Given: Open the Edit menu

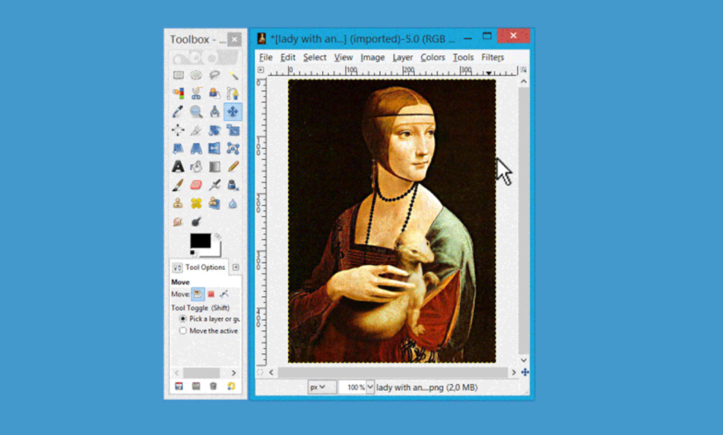Looking at the screenshot, I should (288, 58).
